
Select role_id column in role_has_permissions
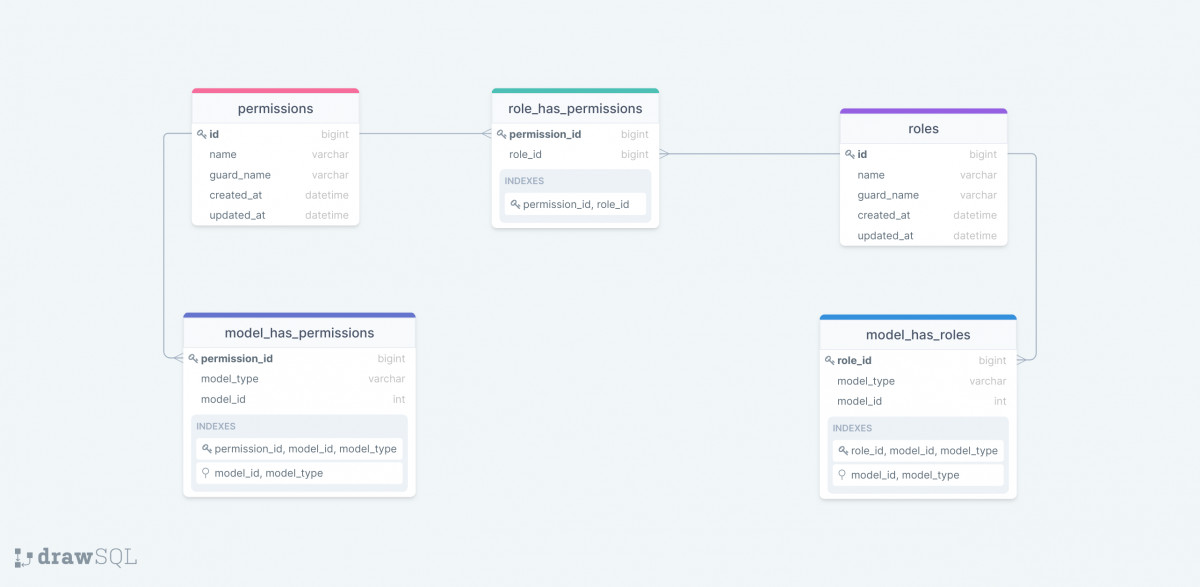[525, 155]
